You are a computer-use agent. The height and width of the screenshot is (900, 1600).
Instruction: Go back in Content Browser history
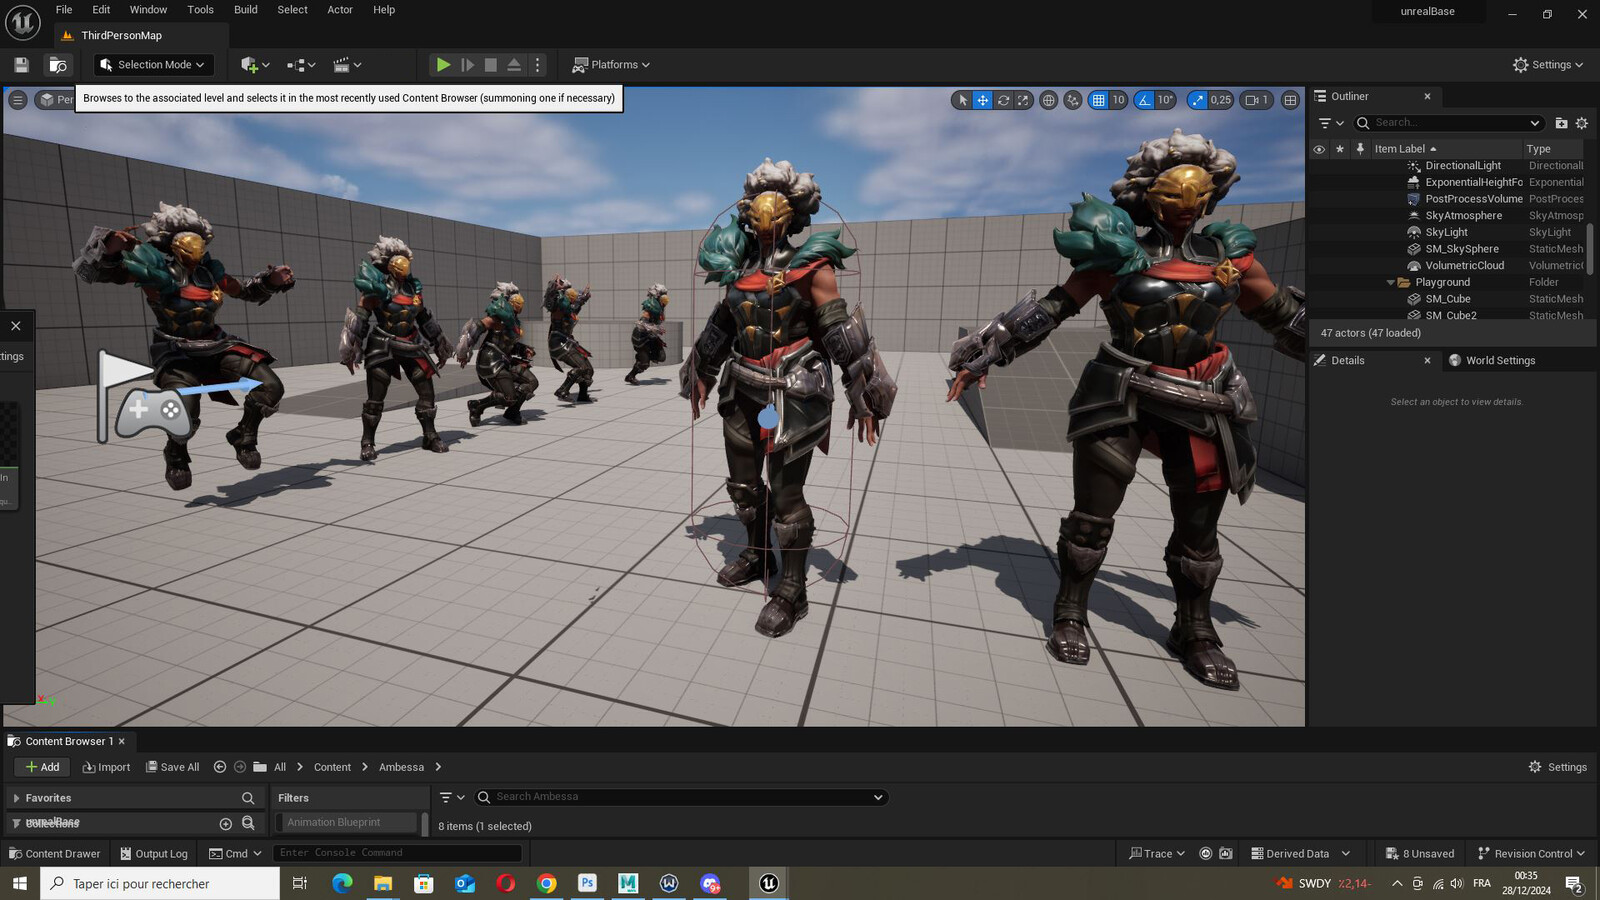(220, 767)
